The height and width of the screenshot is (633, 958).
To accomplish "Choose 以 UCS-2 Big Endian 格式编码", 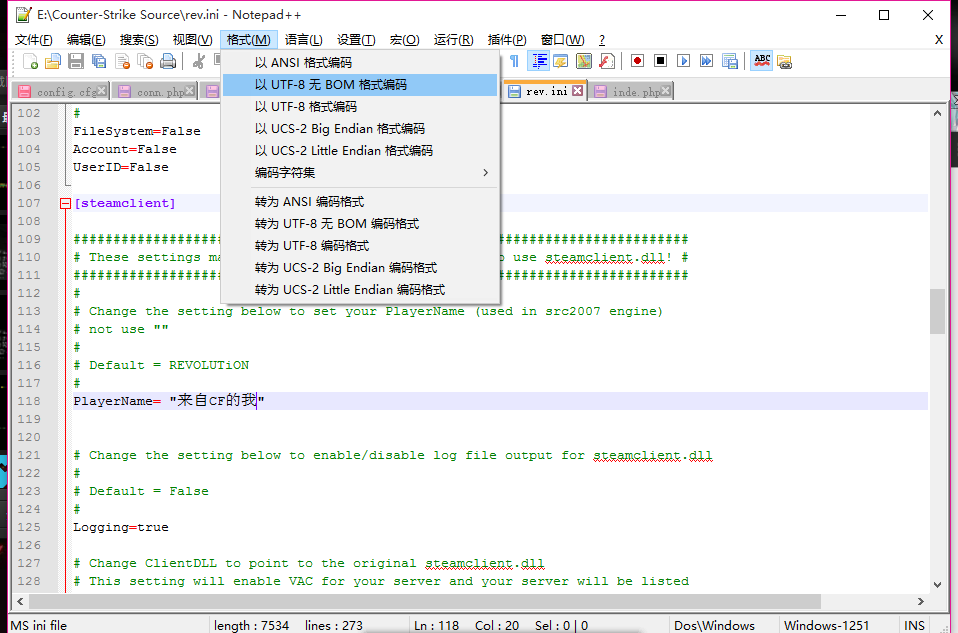I will (360, 128).
